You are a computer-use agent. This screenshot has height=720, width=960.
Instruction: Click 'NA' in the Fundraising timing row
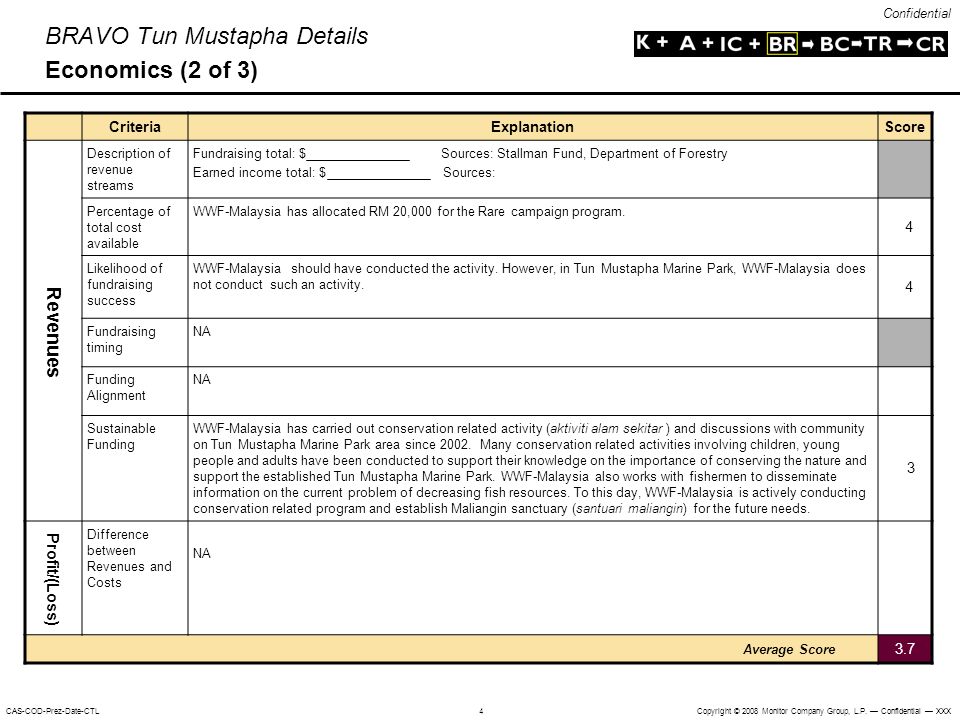coord(201,331)
